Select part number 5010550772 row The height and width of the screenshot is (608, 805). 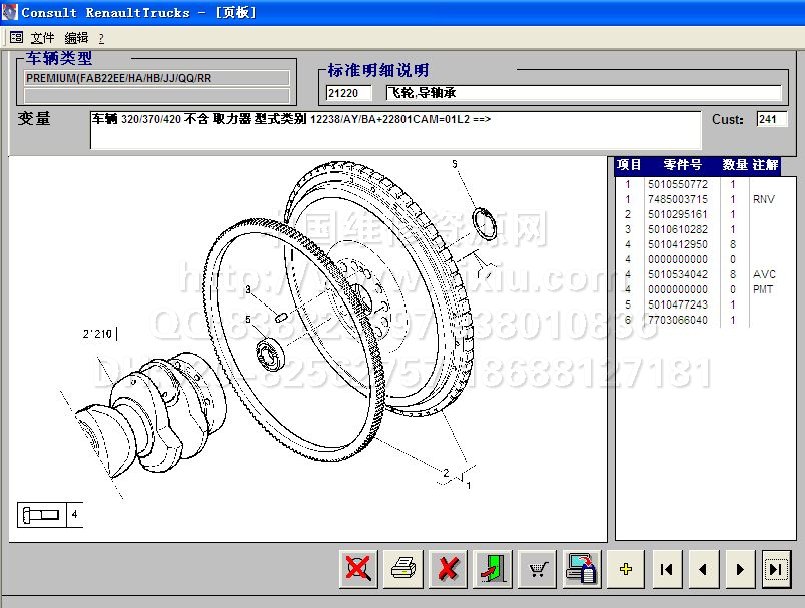point(677,184)
